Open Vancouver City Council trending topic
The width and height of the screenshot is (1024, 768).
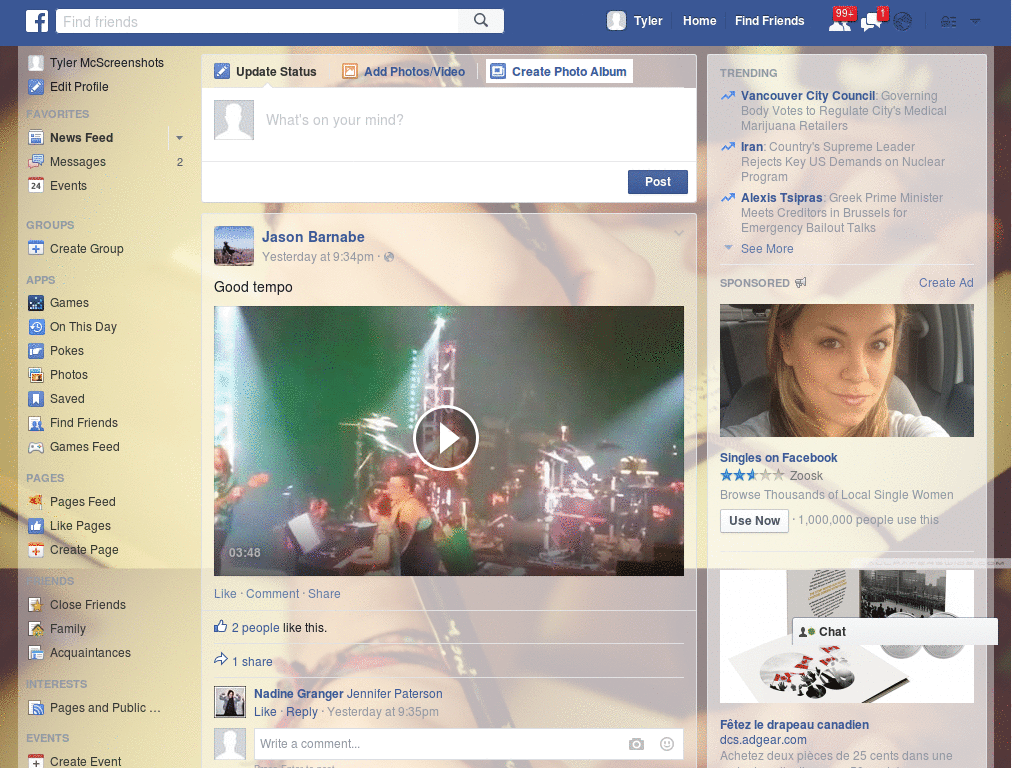807,96
